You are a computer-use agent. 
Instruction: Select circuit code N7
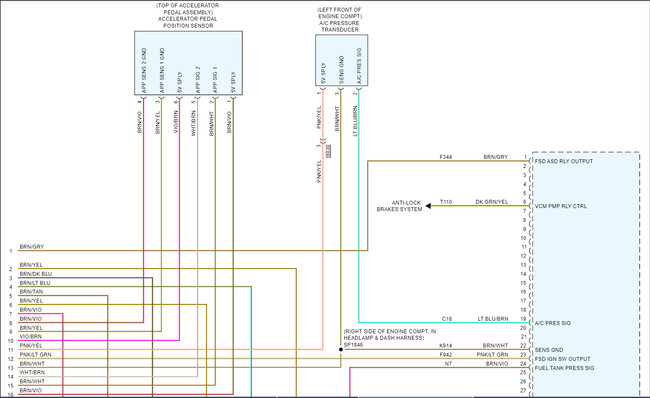coord(448,364)
